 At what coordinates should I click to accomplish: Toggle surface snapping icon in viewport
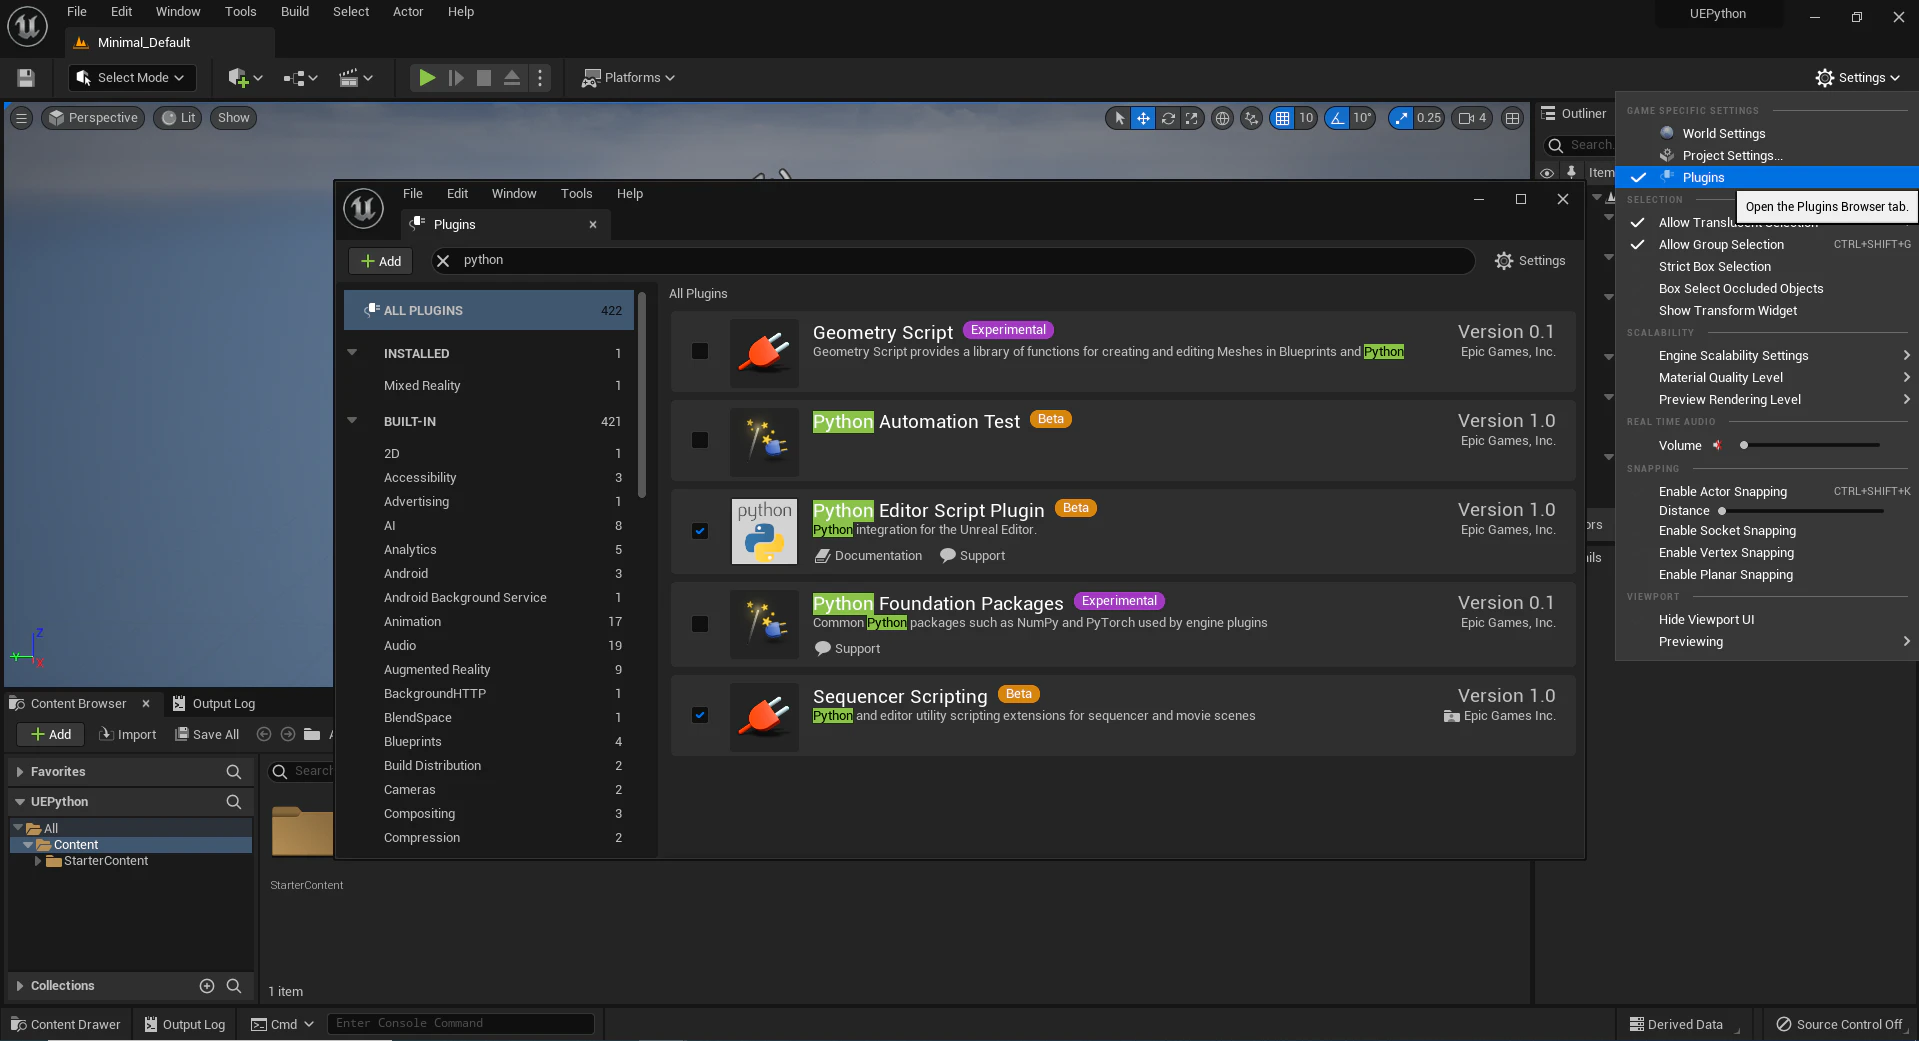pyautogui.click(x=1252, y=118)
